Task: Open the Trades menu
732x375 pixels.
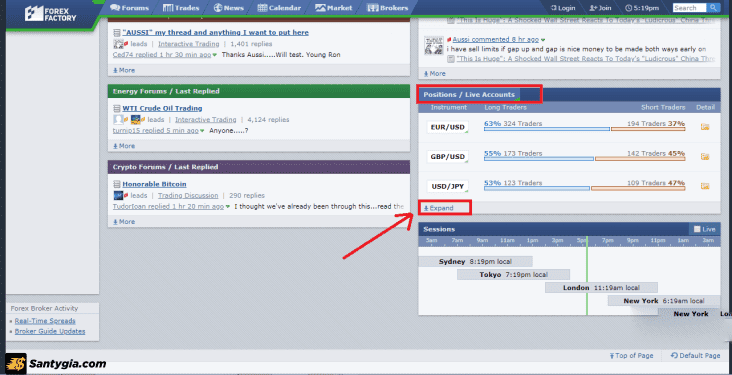Action: coord(181,8)
